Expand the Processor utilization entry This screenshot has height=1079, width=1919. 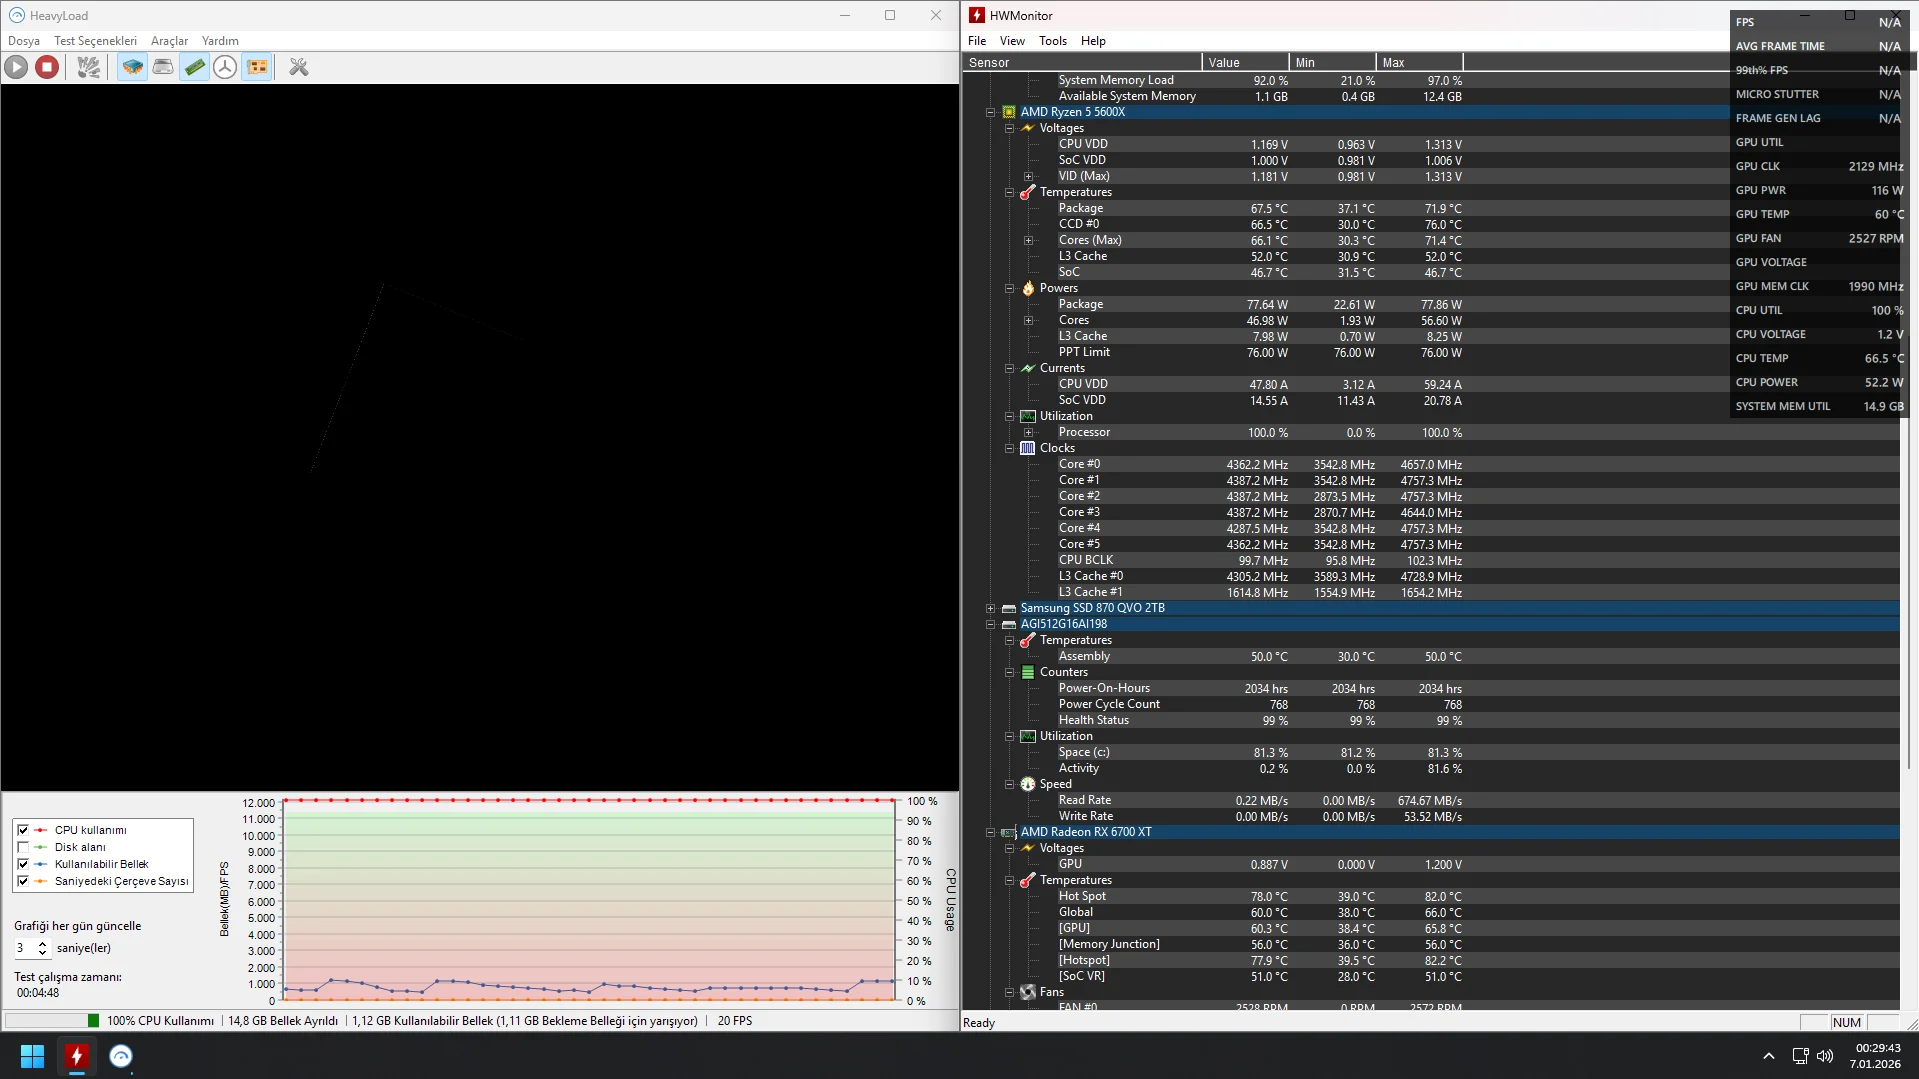1028,432
